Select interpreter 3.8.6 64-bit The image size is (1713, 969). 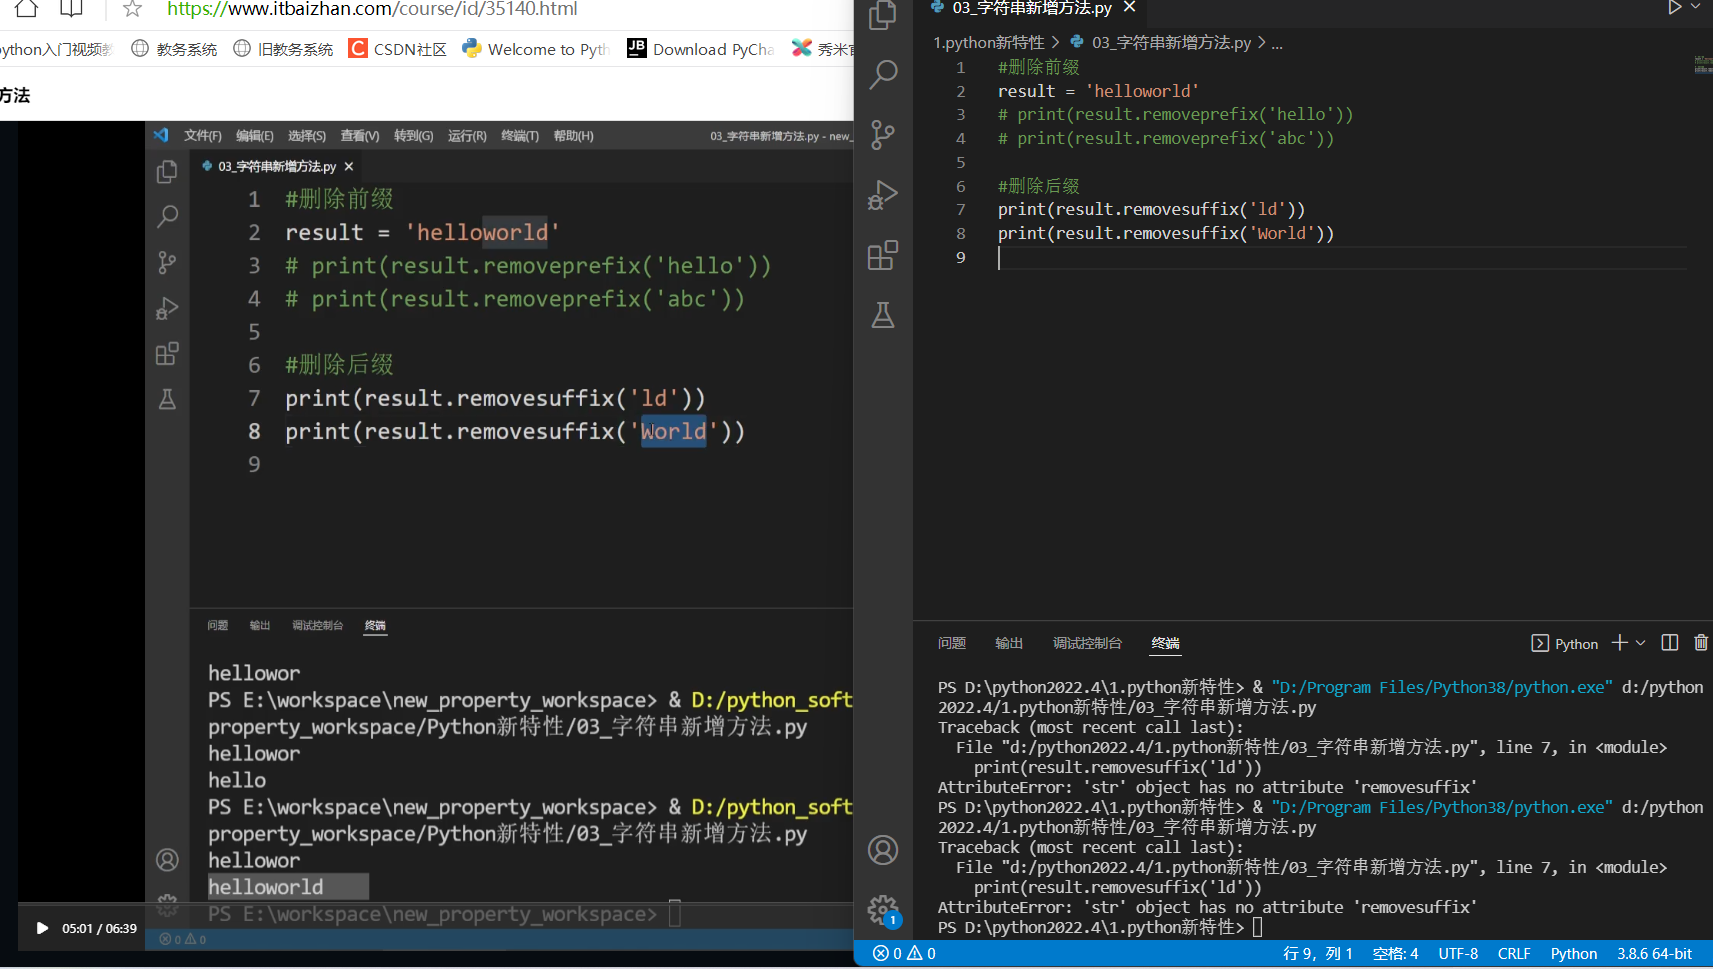[1655, 954]
